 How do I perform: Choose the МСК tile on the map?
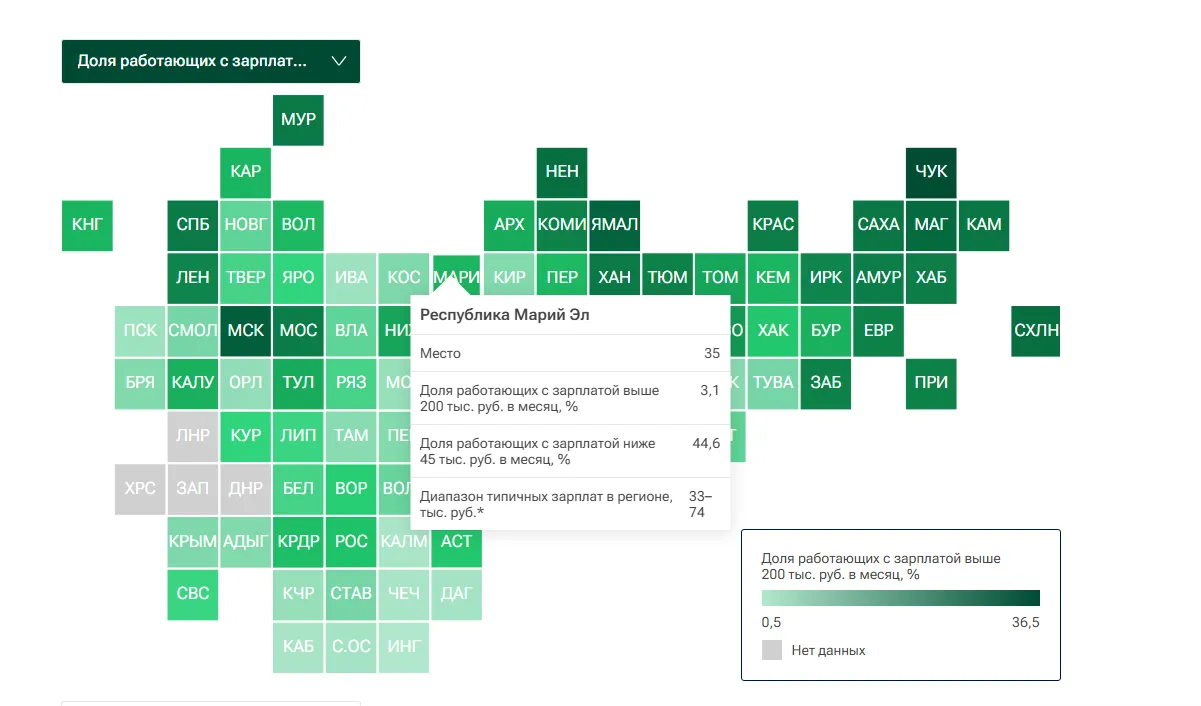point(246,330)
